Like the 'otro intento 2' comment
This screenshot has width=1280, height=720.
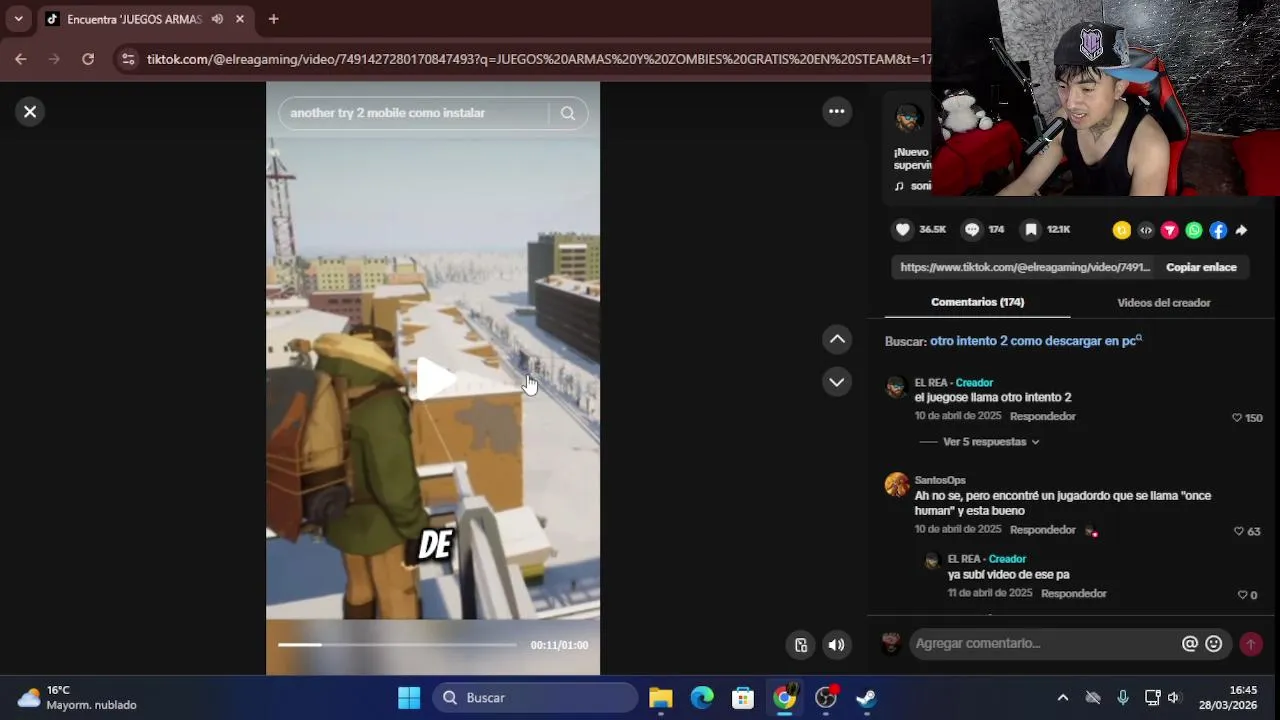coord(1237,418)
